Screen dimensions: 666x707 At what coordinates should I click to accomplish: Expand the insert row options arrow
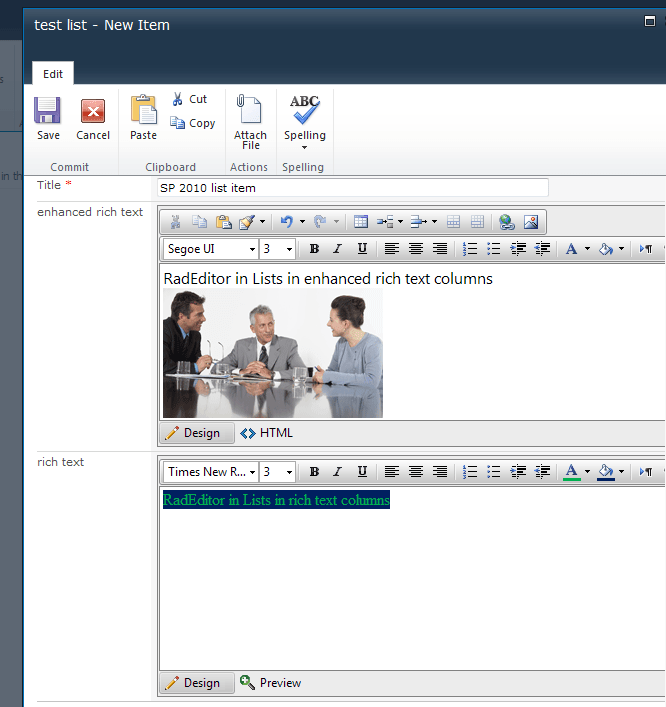click(400, 221)
